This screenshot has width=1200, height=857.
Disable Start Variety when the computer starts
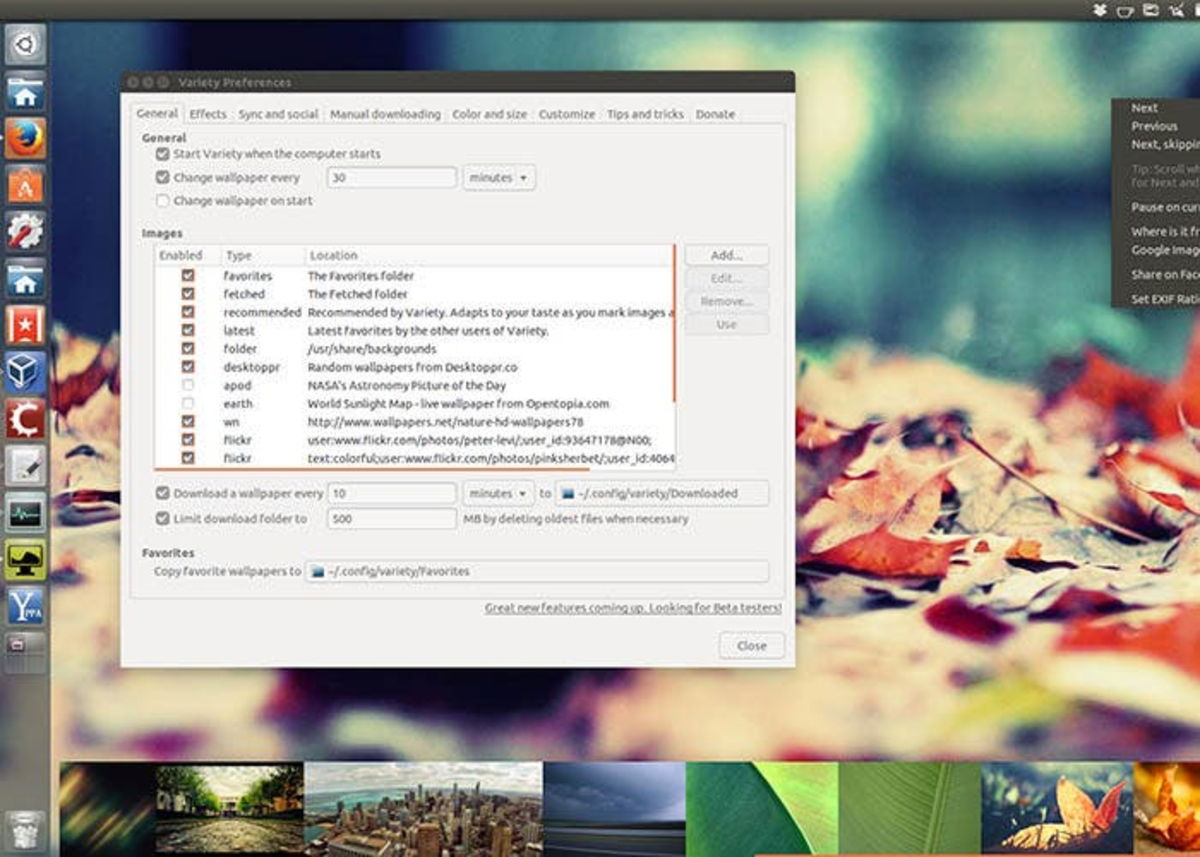(162, 154)
